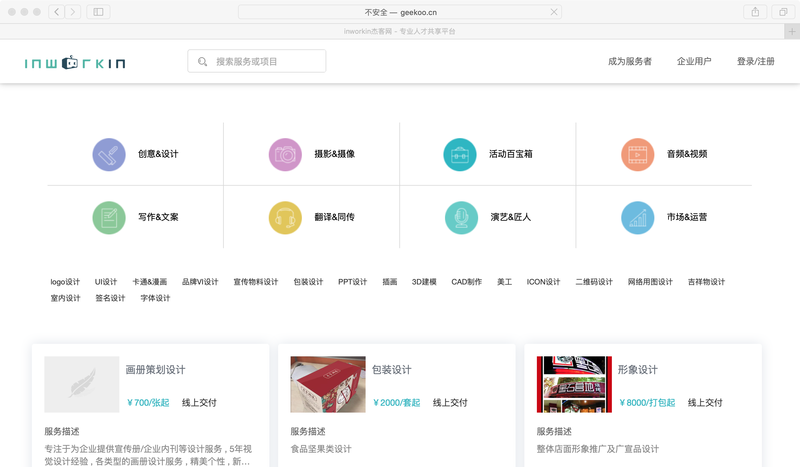The image size is (800, 467).
Task: Click the 整体店面形象推广及广宣品设计 description
Action: point(597,449)
